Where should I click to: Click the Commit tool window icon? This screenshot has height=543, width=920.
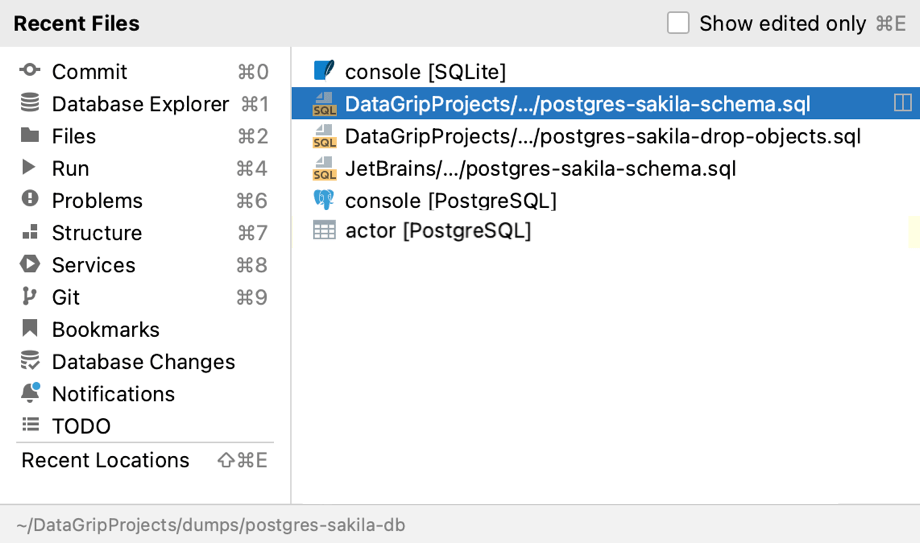(x=29, y=70)
